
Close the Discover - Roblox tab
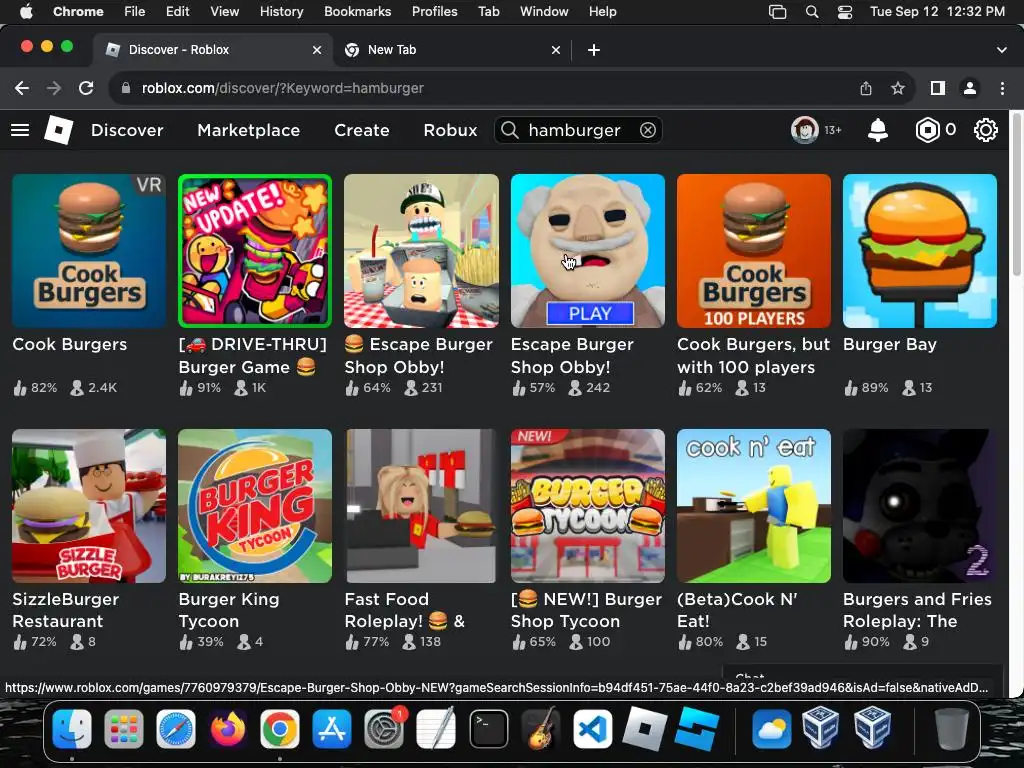point(317,50)
